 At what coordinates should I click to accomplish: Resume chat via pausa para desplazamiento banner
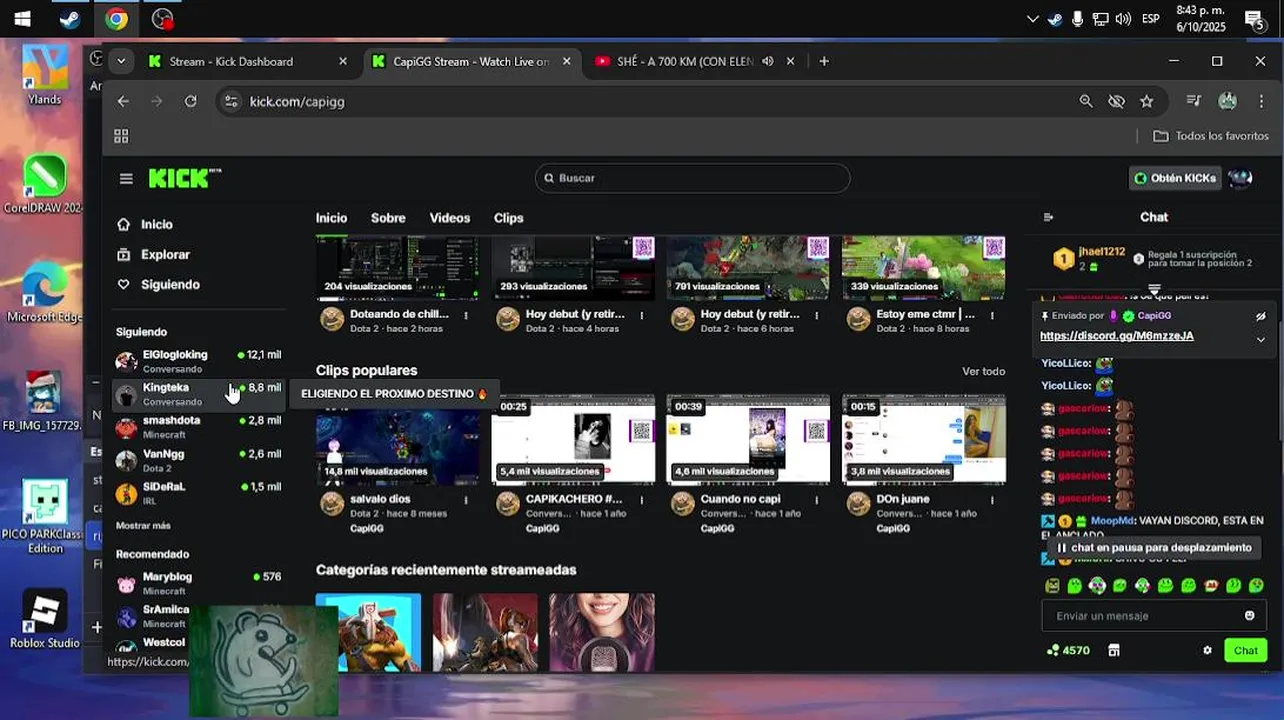pos(1153,548)
